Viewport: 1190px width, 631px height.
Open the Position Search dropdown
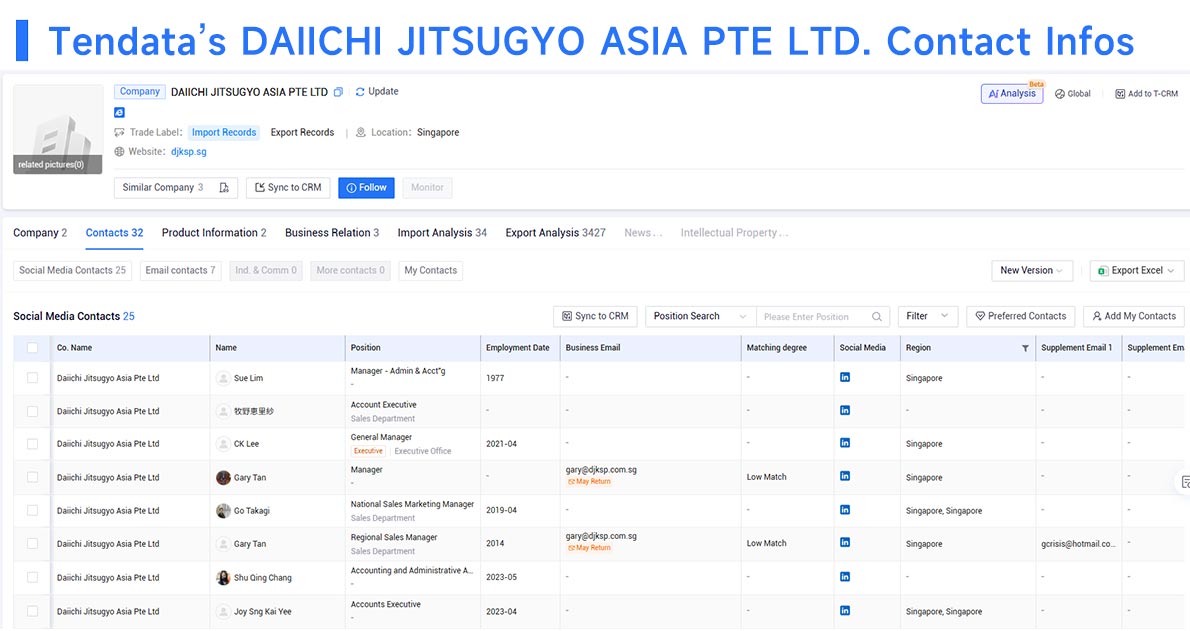[700, 317]
